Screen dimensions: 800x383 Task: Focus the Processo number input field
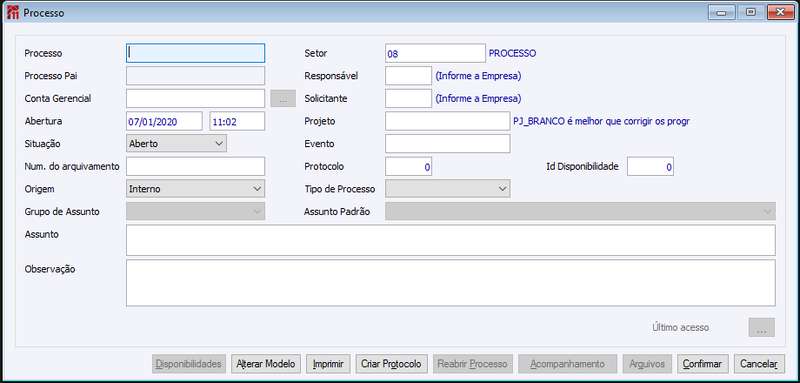pos(195,53)
